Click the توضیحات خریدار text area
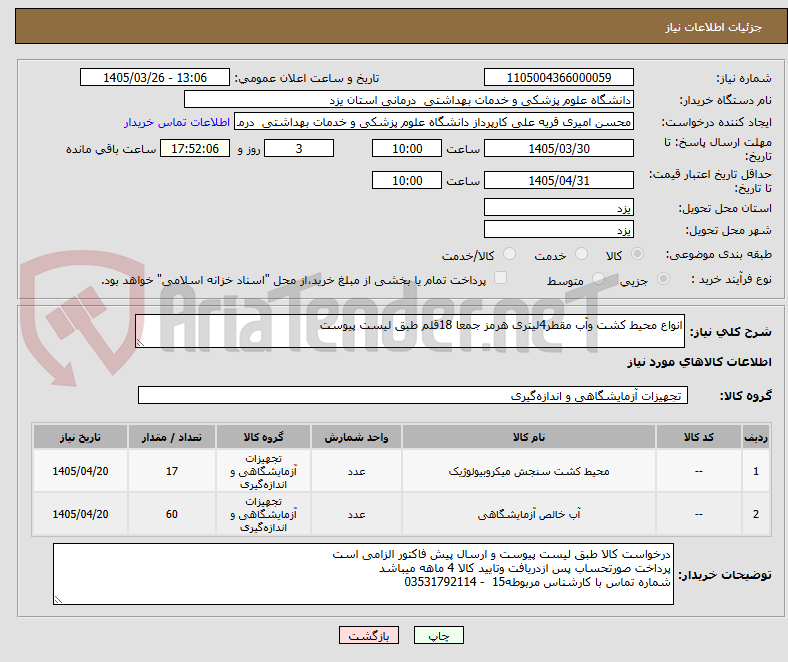788x662 pixels. [x=363, y=574]
